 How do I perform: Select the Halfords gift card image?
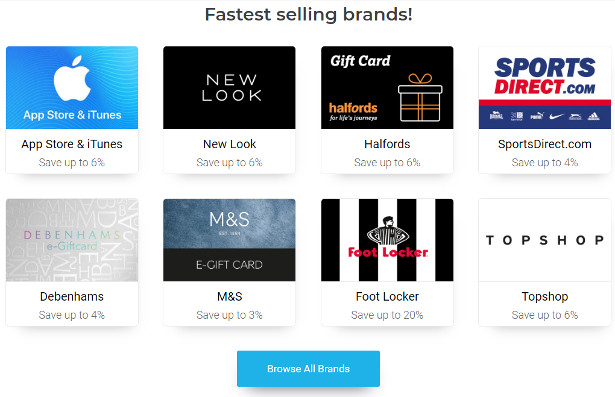pyautogui.click(x=387, y=87)
